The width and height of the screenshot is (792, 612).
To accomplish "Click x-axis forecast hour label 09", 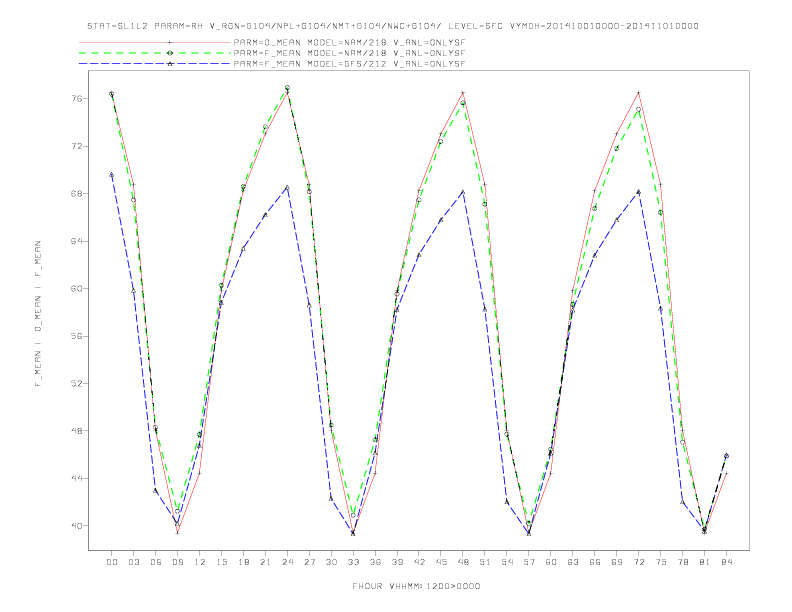I will pyautogui.click(x=177, y=562).
